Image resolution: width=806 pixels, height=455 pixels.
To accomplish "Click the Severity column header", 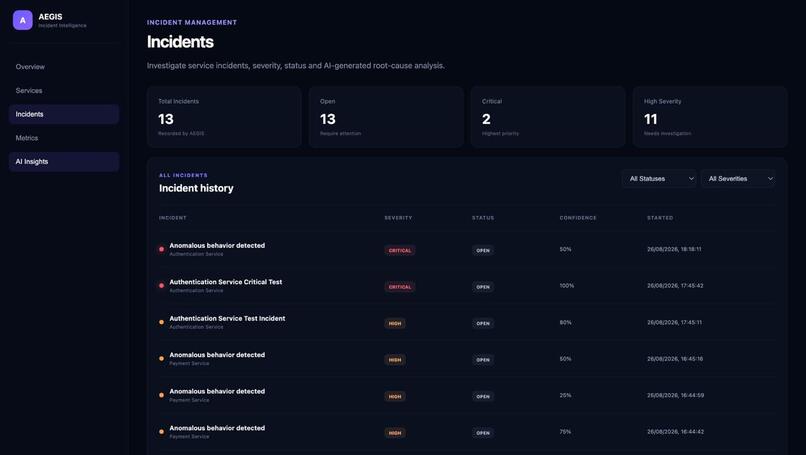I will point(398,218).
